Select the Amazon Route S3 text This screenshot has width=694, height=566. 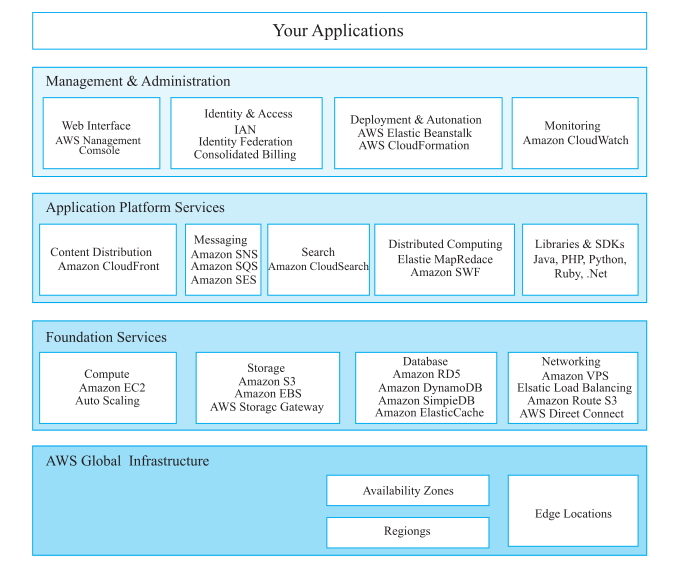[x=572, y=401]
